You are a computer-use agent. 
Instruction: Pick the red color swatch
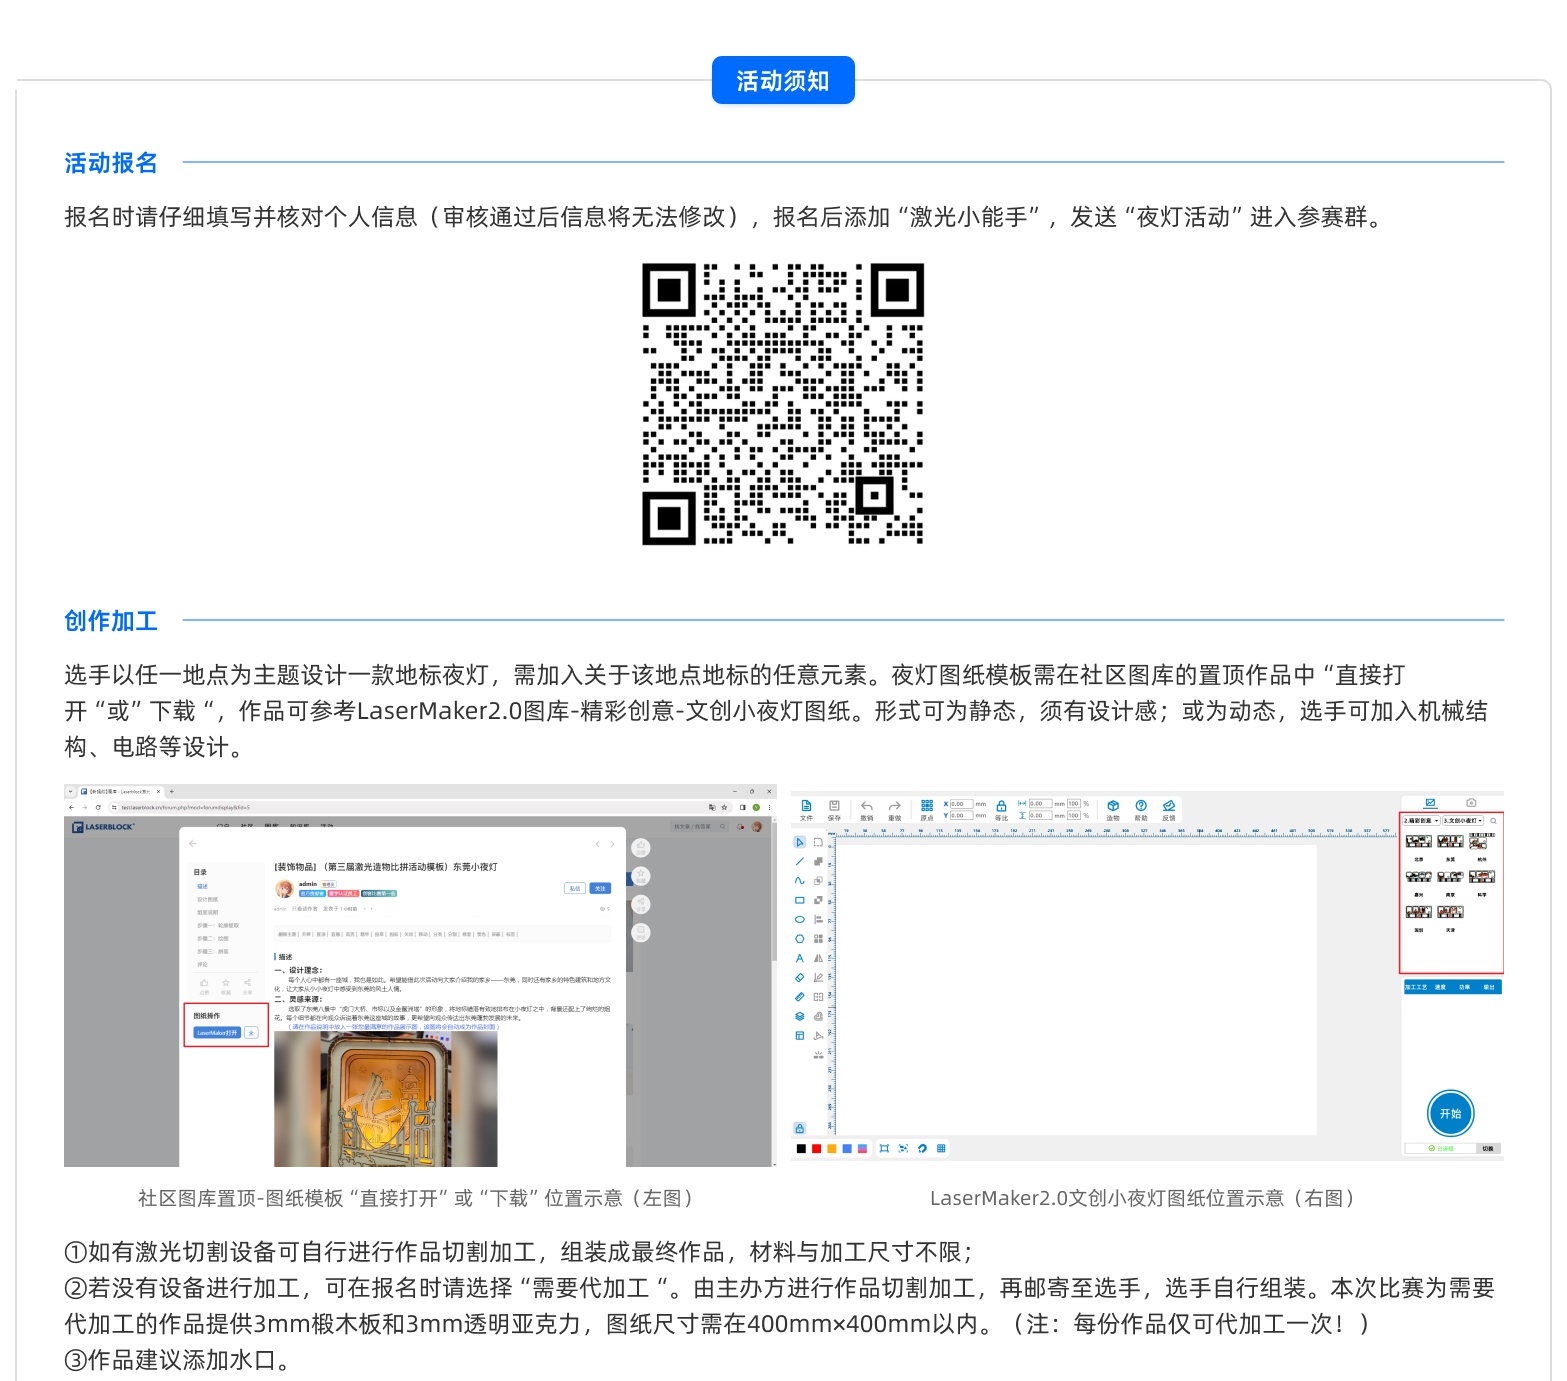point(816,1148)
